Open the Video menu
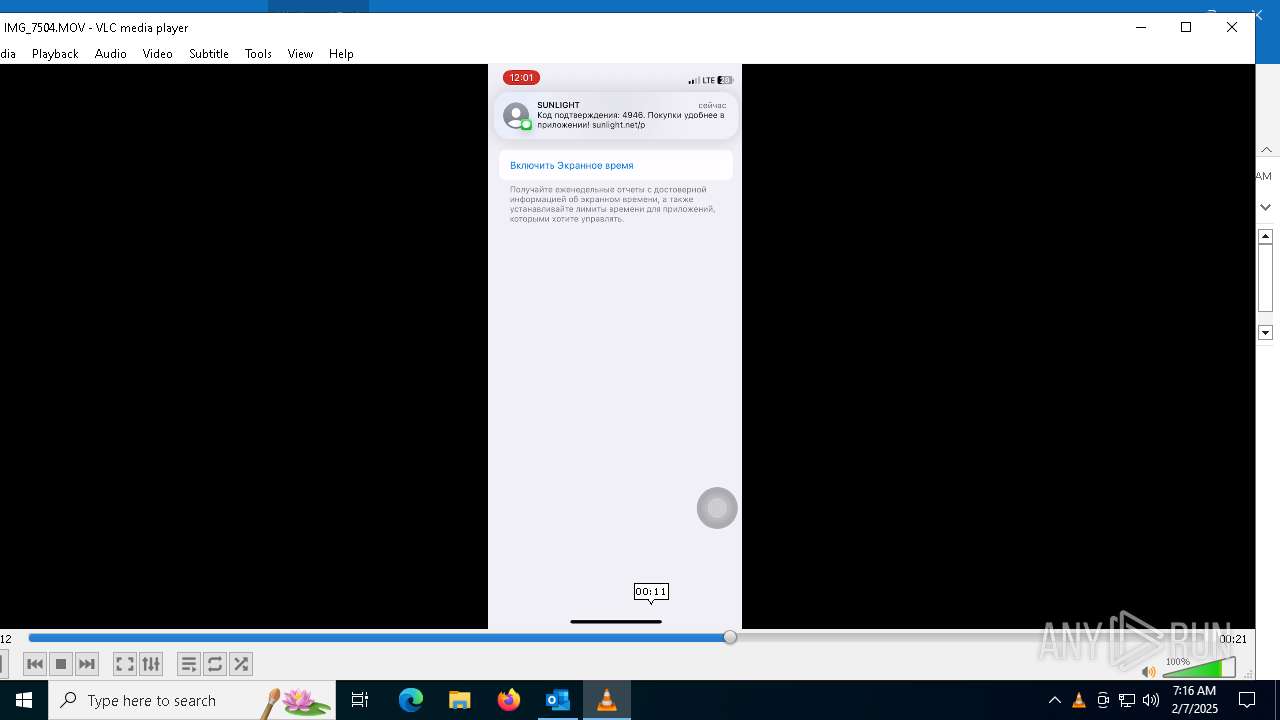This screenshot has height=720, width=1280. click(157, 54)
